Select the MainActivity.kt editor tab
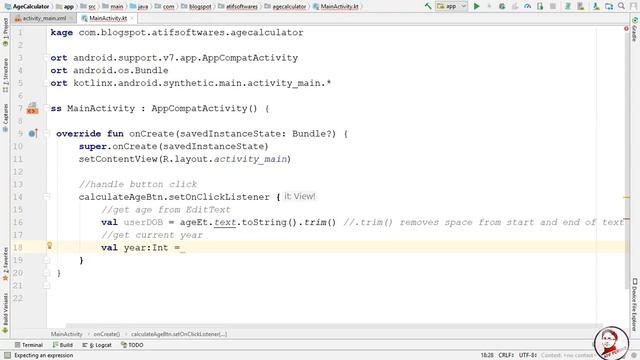Image resolution: width=640 pixels, height=360 pixels. (108, 18)
